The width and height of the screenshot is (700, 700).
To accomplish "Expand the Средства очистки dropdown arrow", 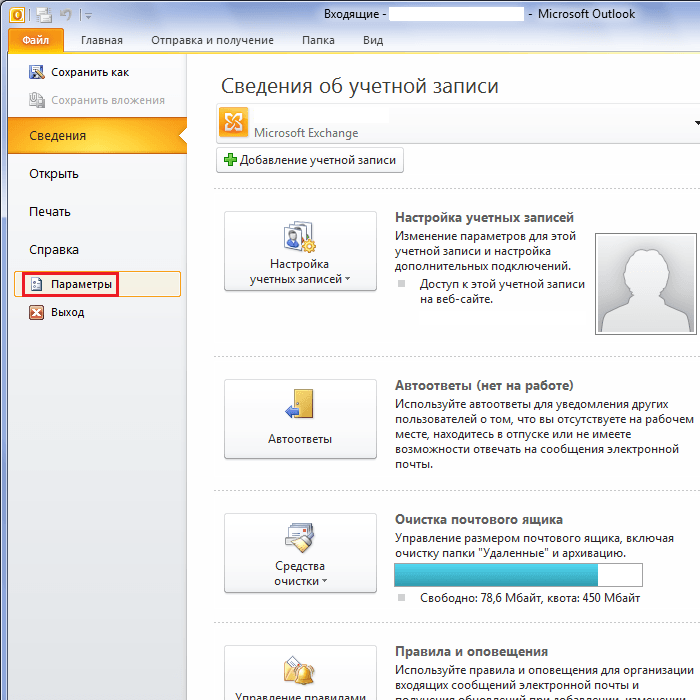I will [x=325, y=581].
